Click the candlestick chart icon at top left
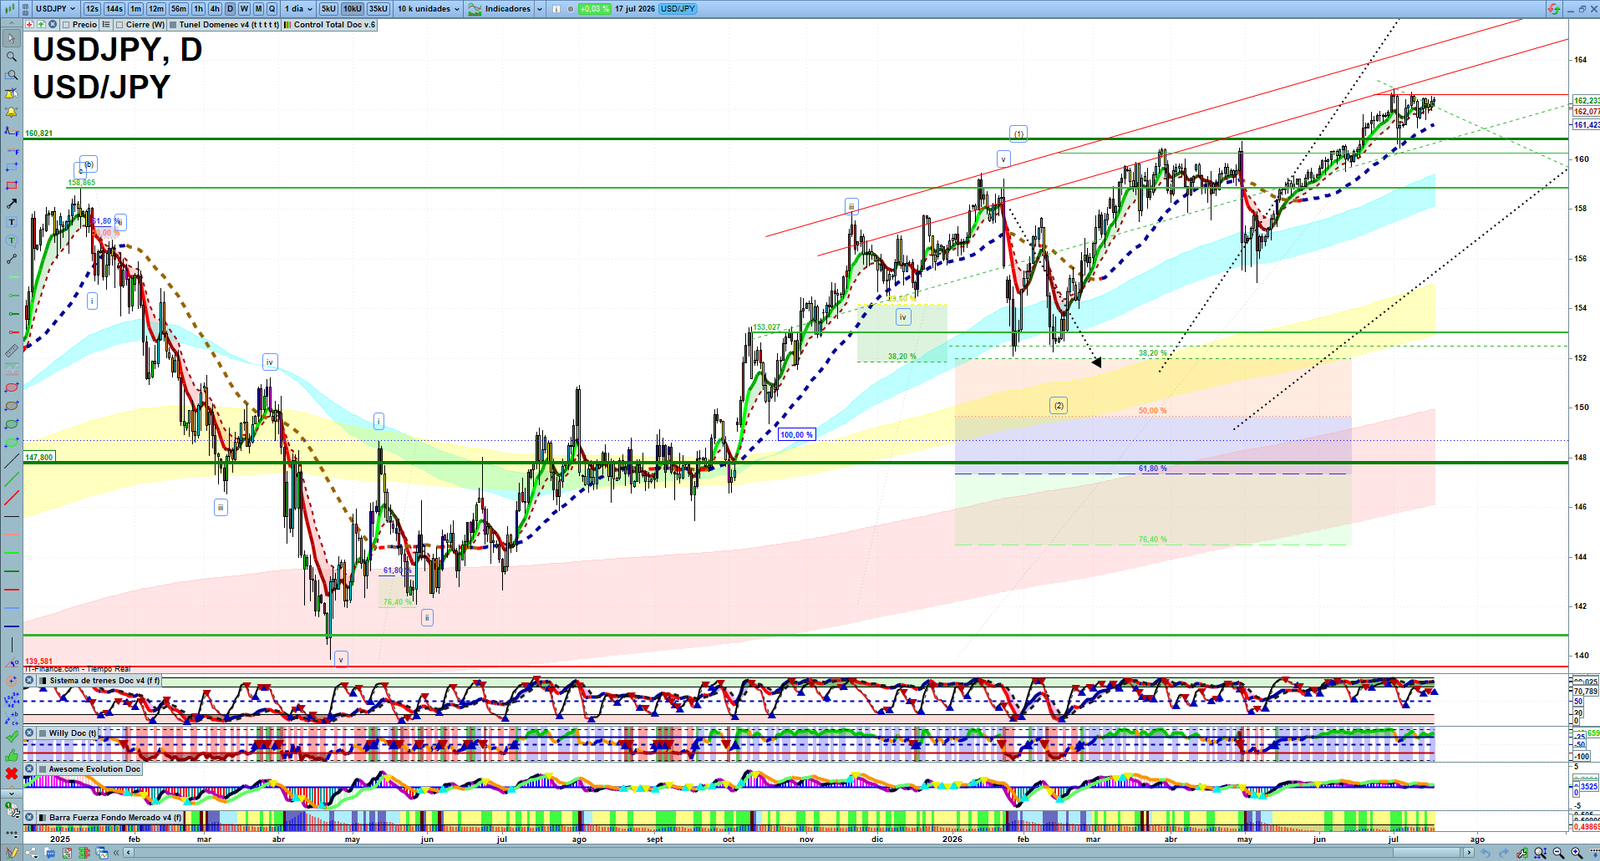The image size is (1600, 861). coord(10,9)
